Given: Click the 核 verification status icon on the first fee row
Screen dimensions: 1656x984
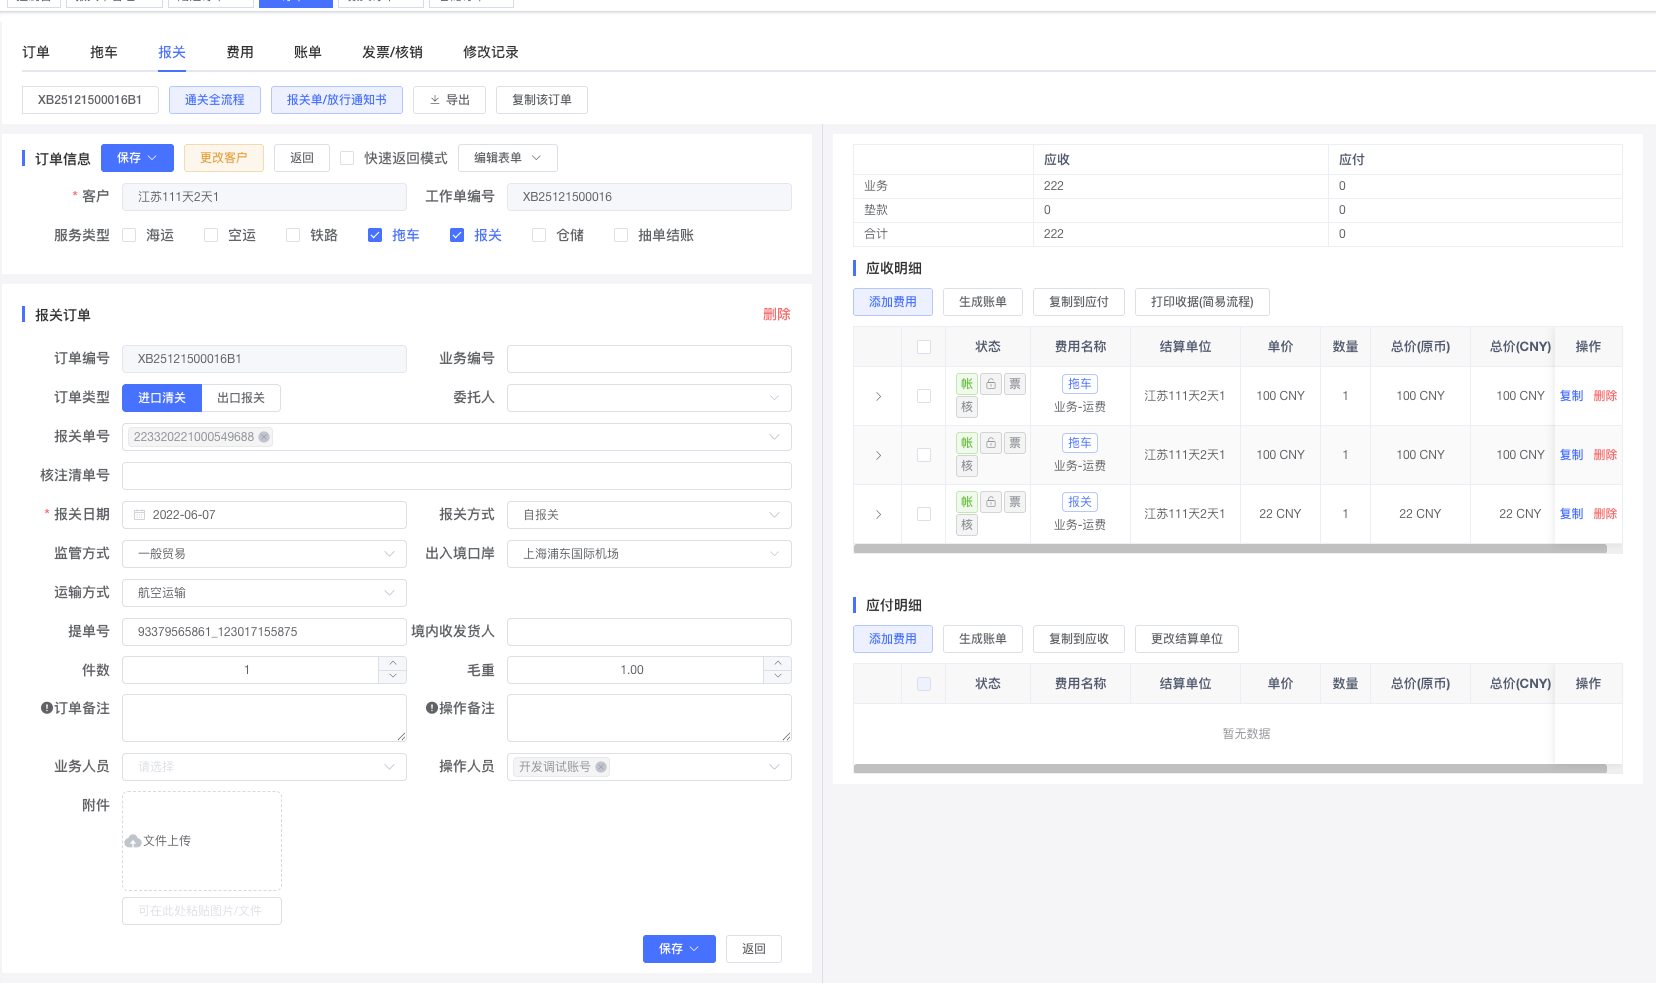Looking at the screenshot, I should (966, 406).
